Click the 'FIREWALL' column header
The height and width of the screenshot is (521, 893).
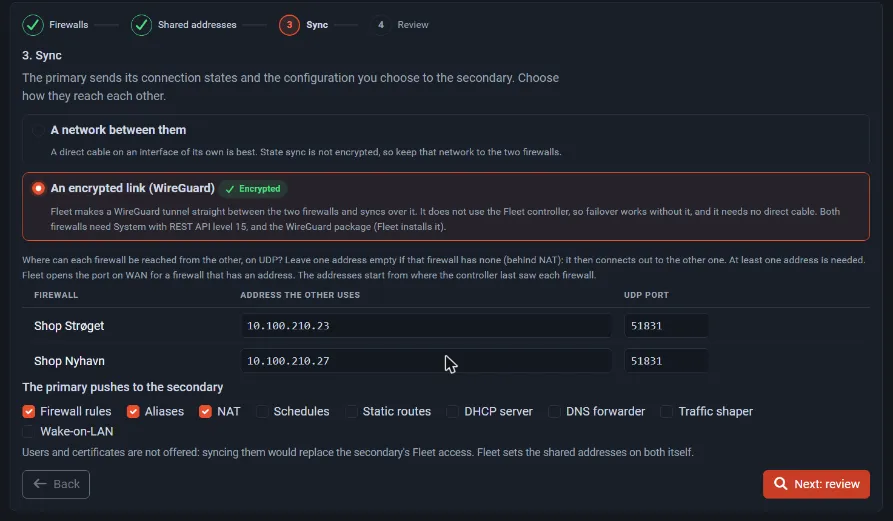tap(56, 295)
